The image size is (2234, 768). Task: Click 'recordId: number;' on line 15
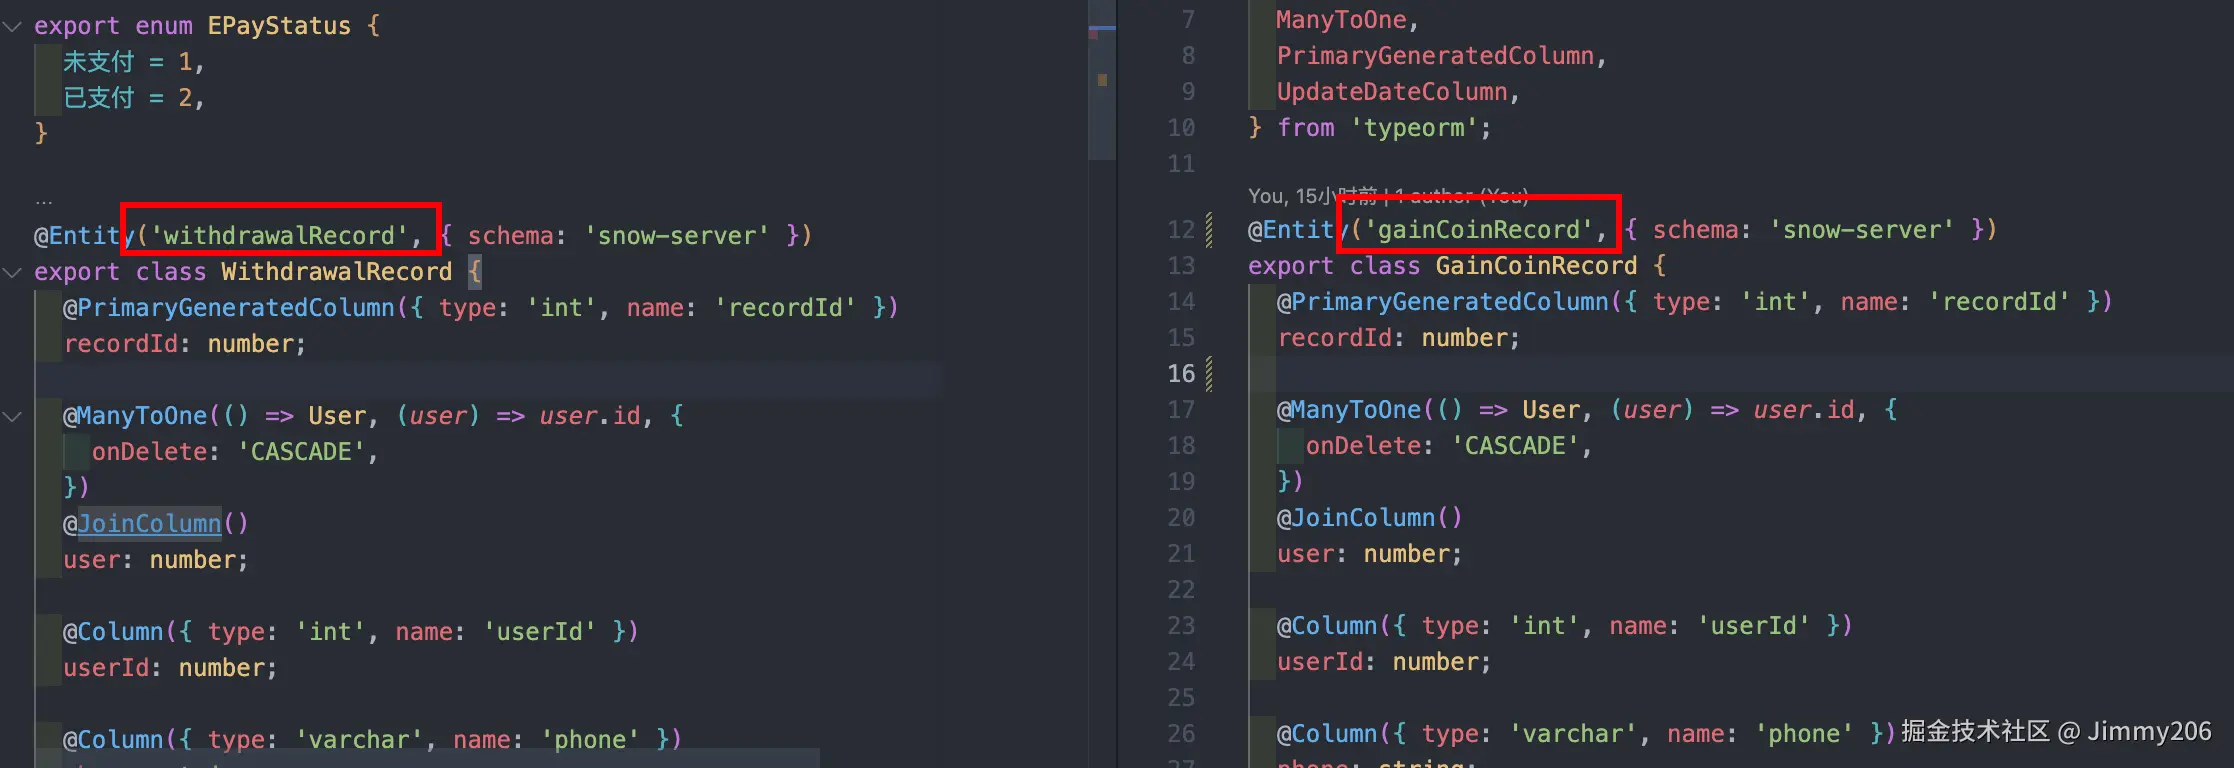coord(1399,338)
